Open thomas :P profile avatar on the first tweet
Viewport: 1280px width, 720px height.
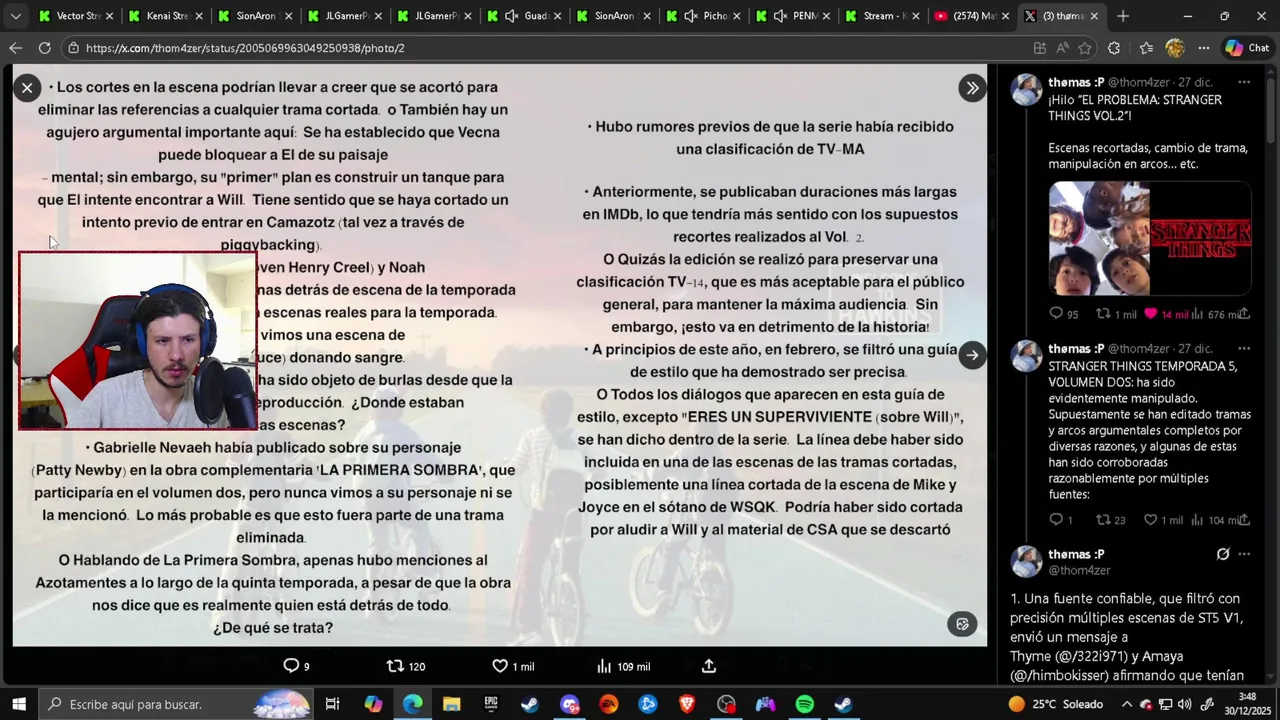(1026, 90)
